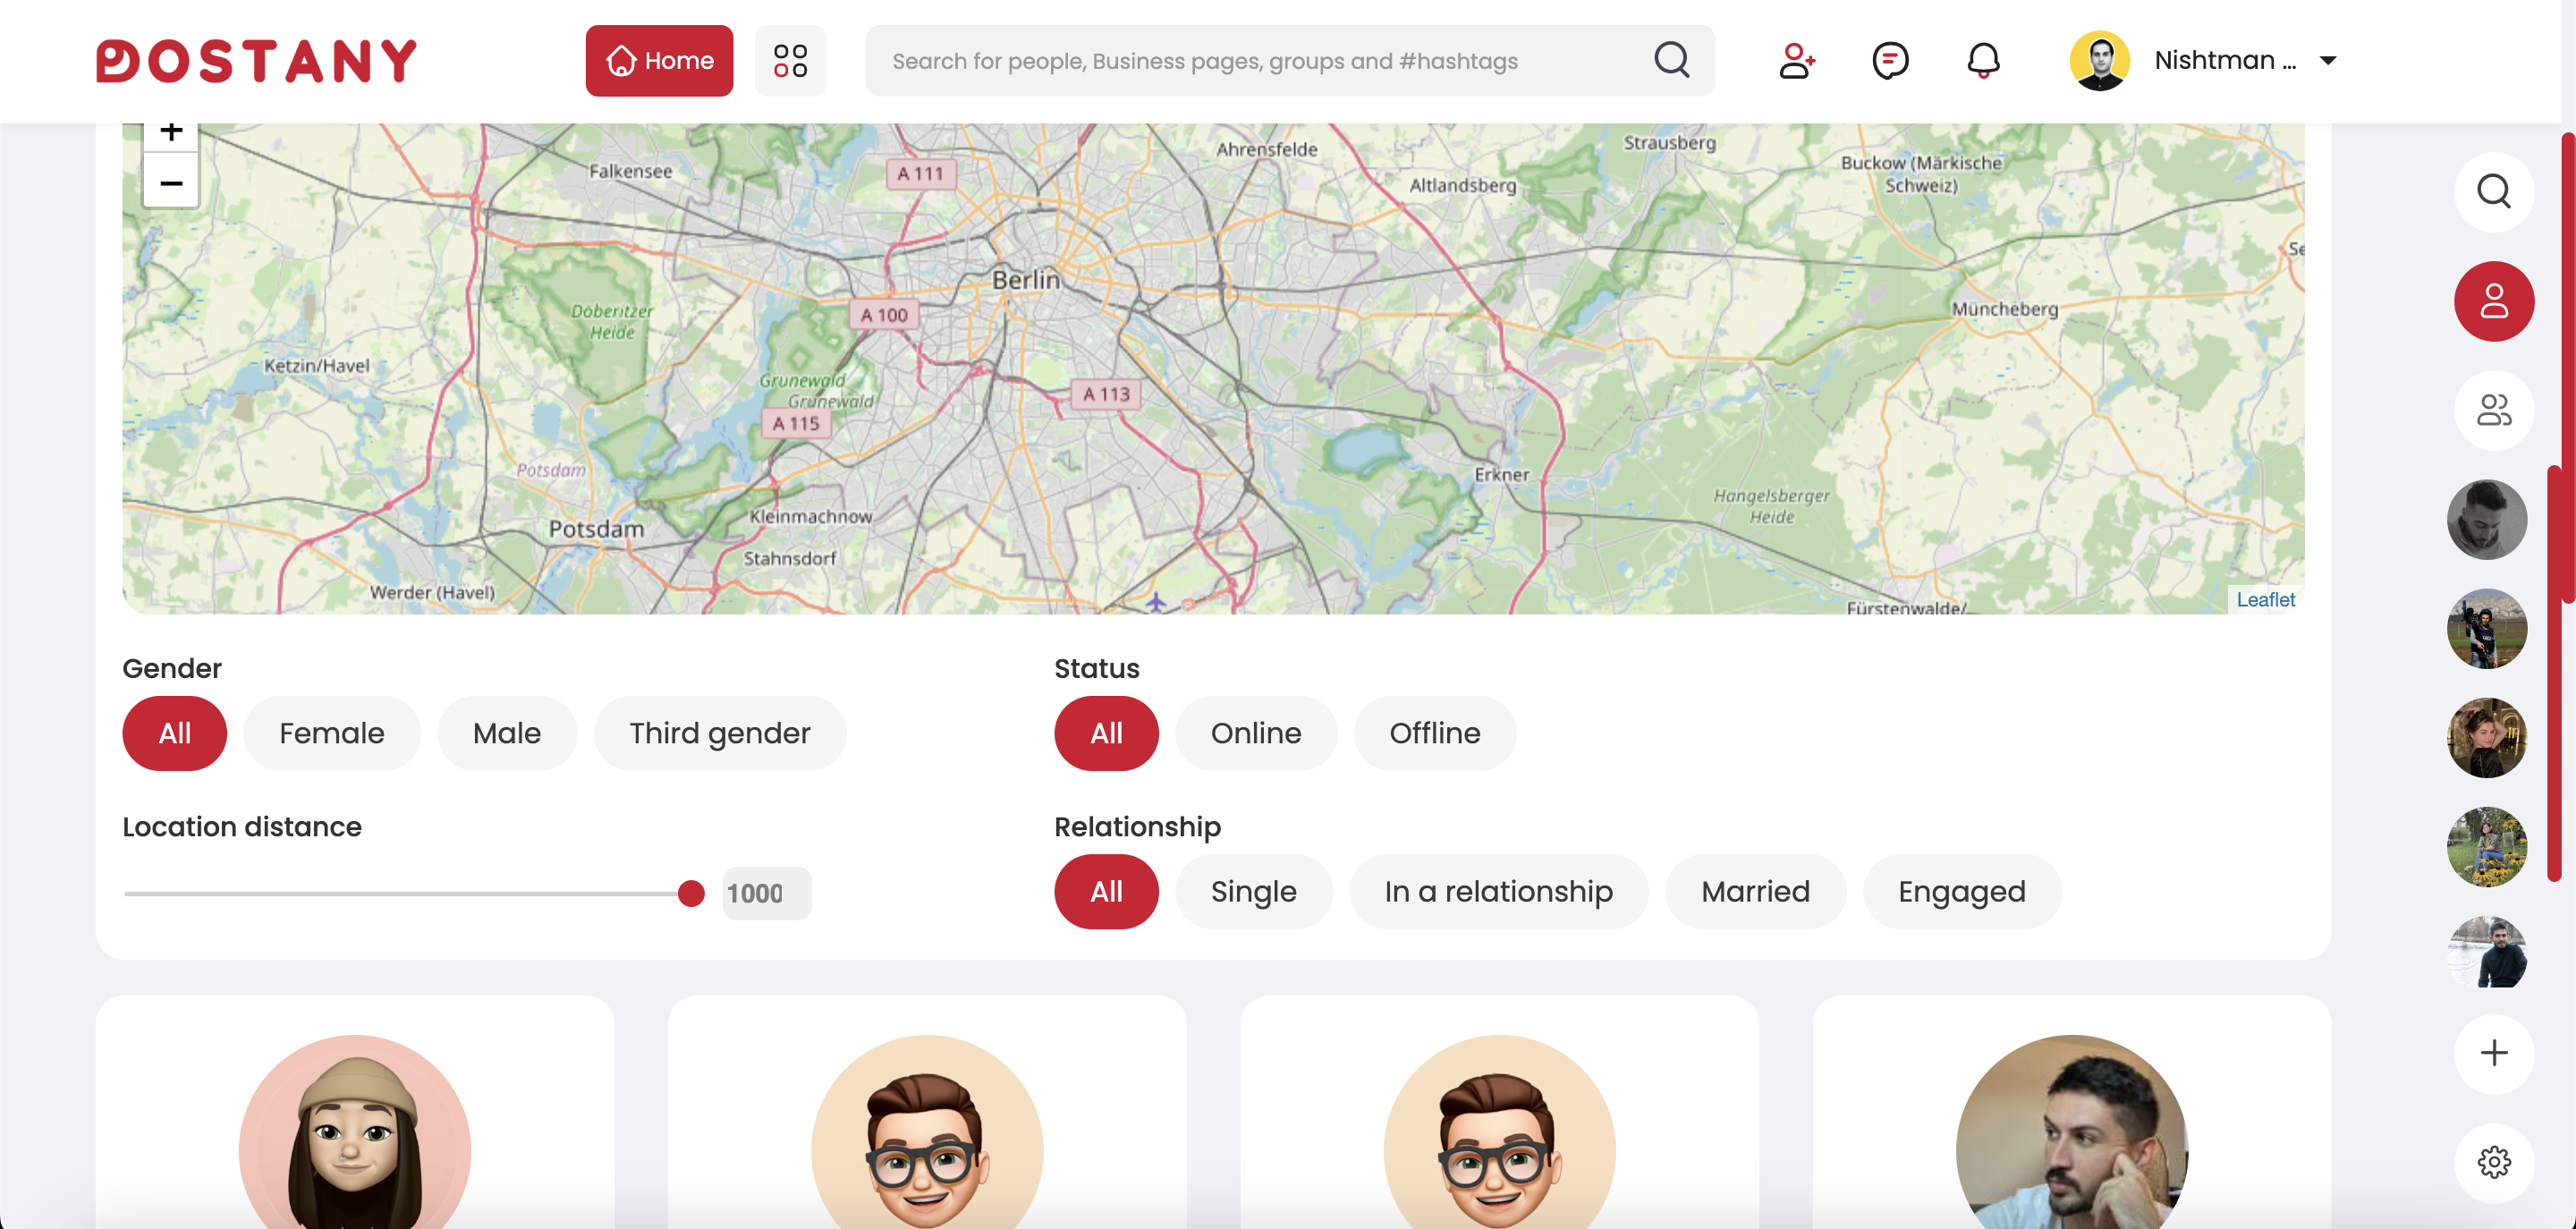The image size is (2576, 1229).
Task: Open the sidebar groups people icon
Action: (2493, 410)
